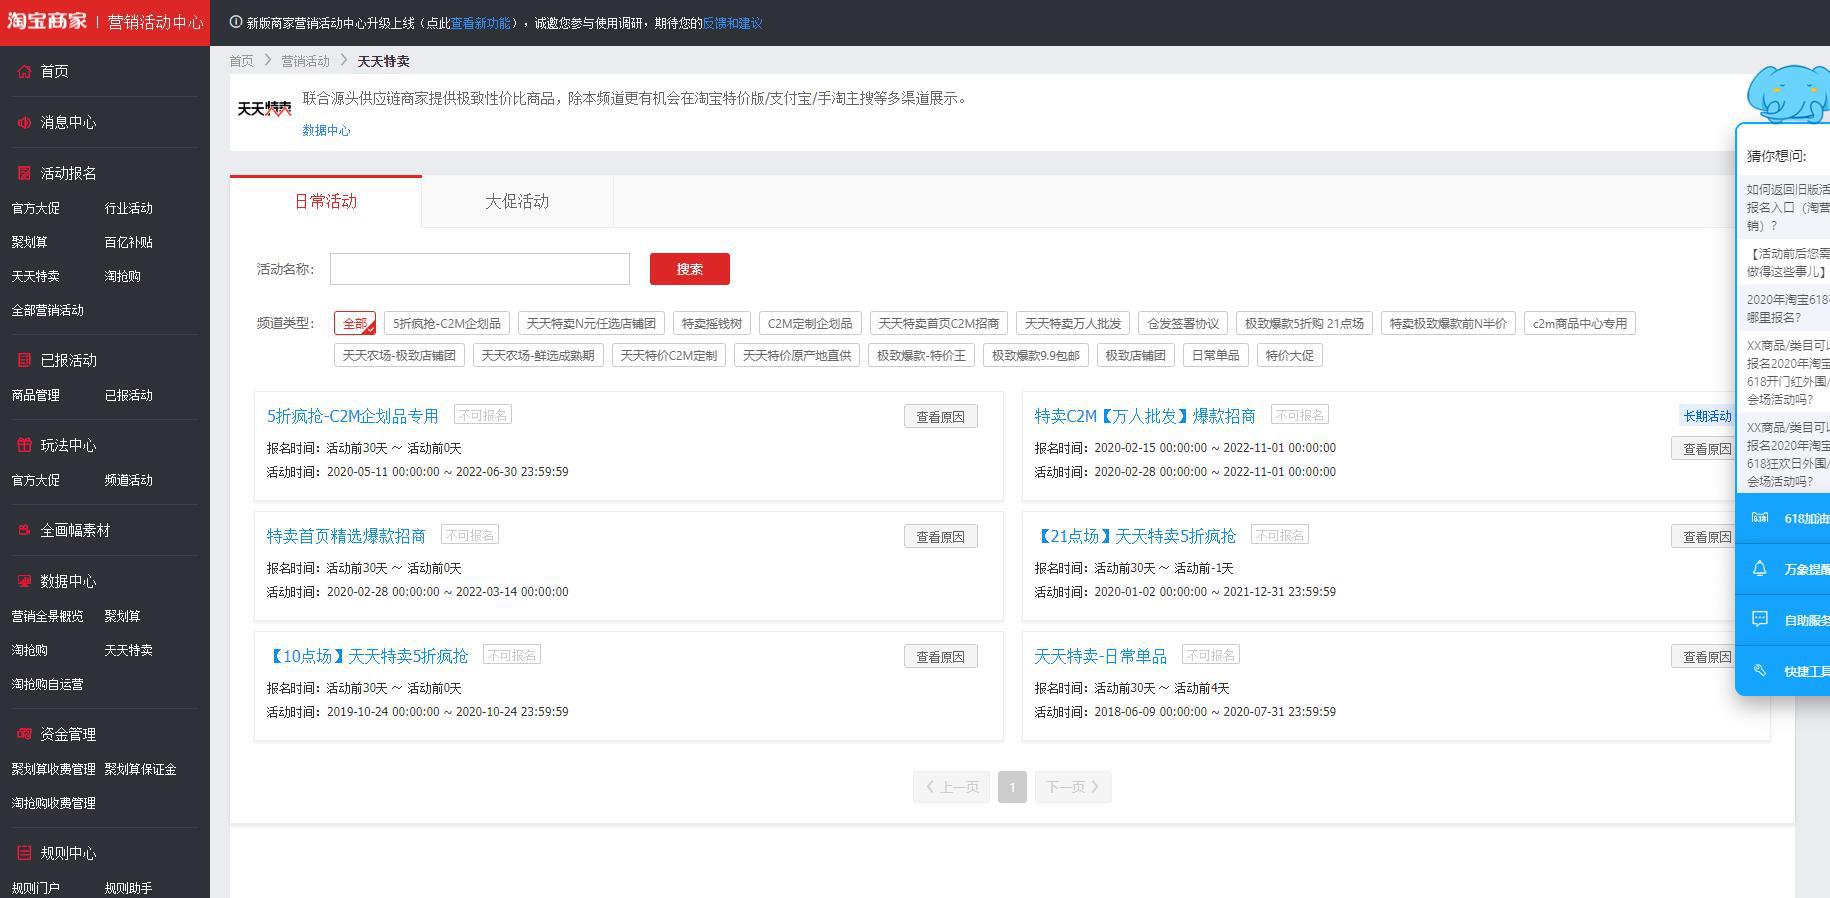Select the 天天农场-极致店铺团 filter tag
The height and width of the screenshot is (898, 1830).
click(399, 355)
